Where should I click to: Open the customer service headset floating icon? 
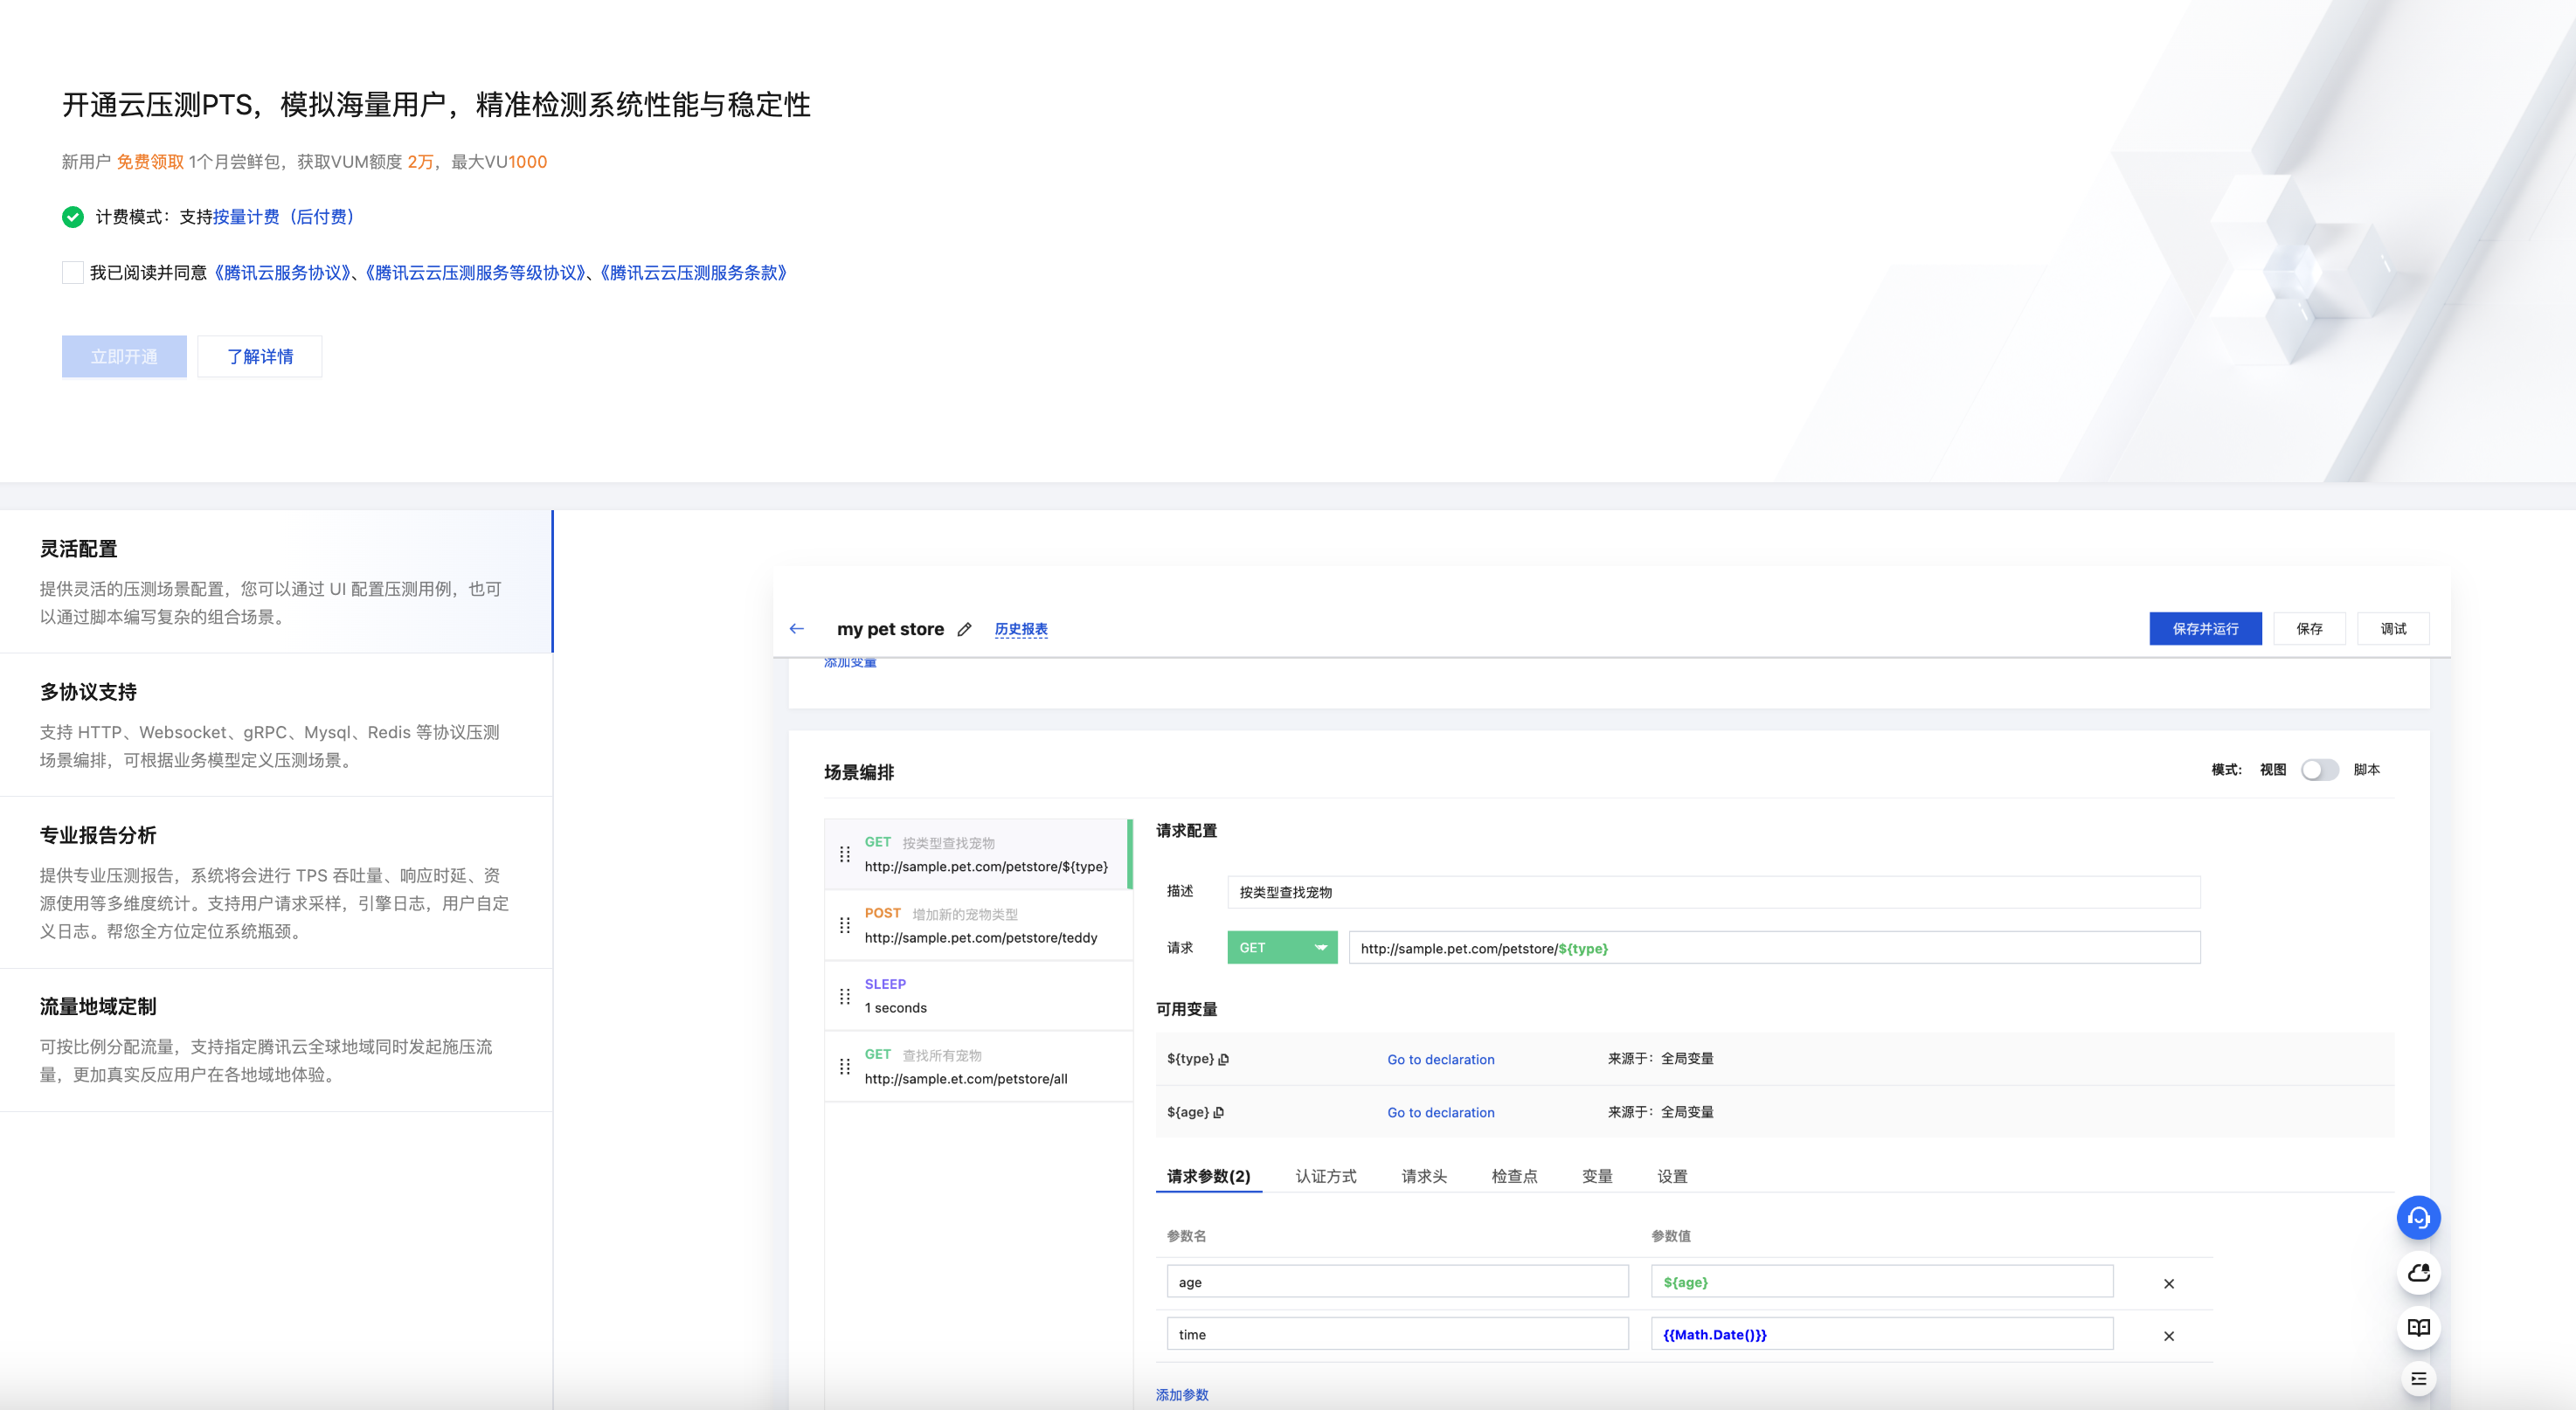point(2418,1217)
